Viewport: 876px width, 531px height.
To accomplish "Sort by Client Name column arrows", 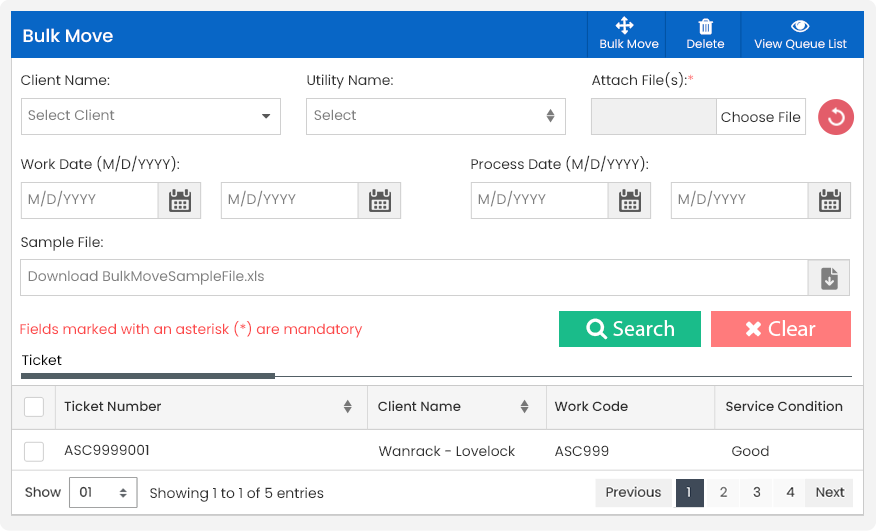I will point(524,406).
